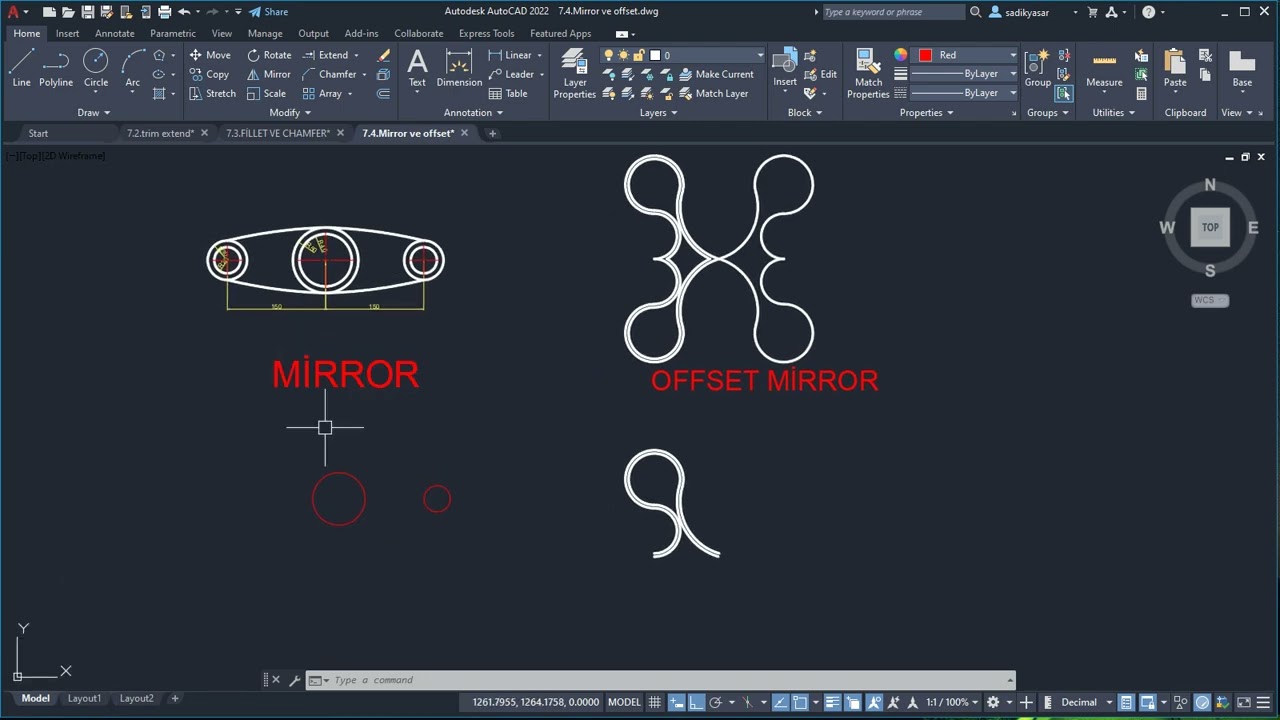This screenshot has height=720, width=1280.
Task: Activate the Rotate command
Action: click(269, 55)
